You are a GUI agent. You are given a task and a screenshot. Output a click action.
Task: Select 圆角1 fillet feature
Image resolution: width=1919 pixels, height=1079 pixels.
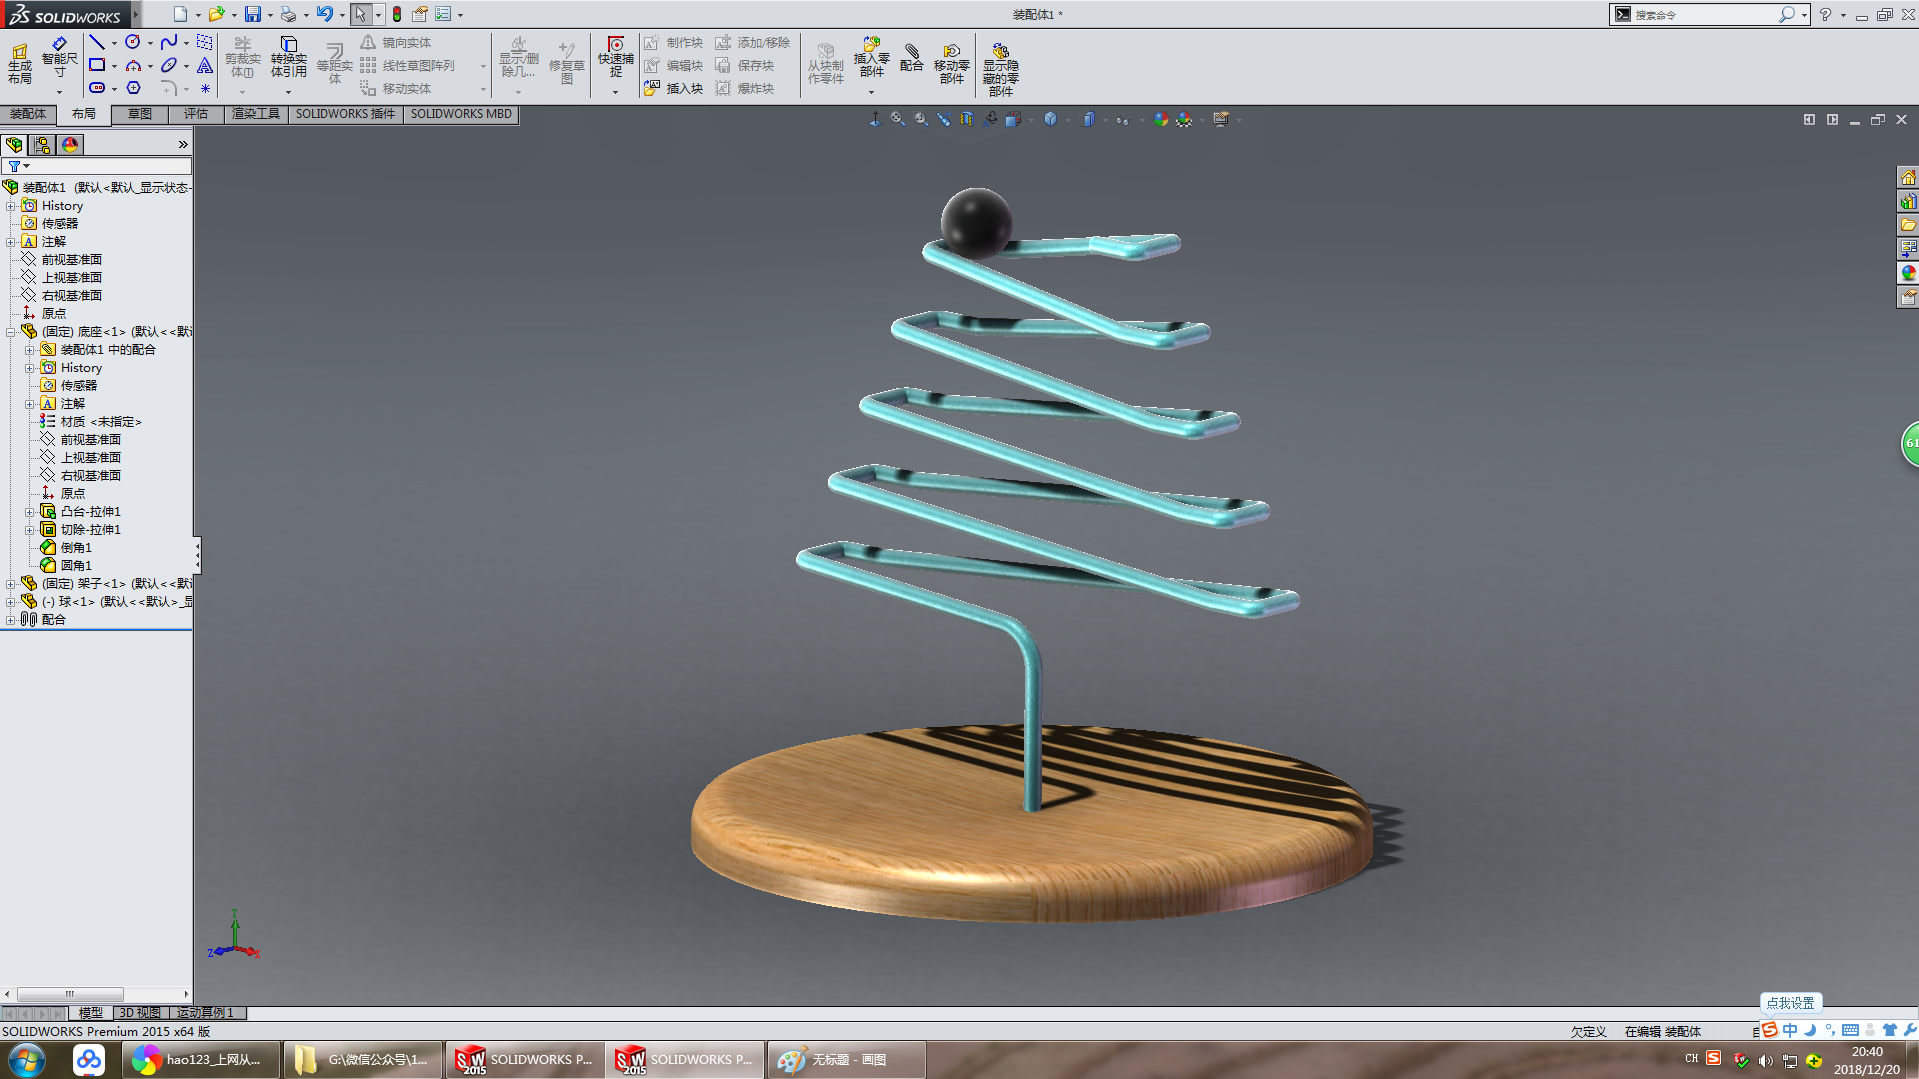tap(75, 566)
